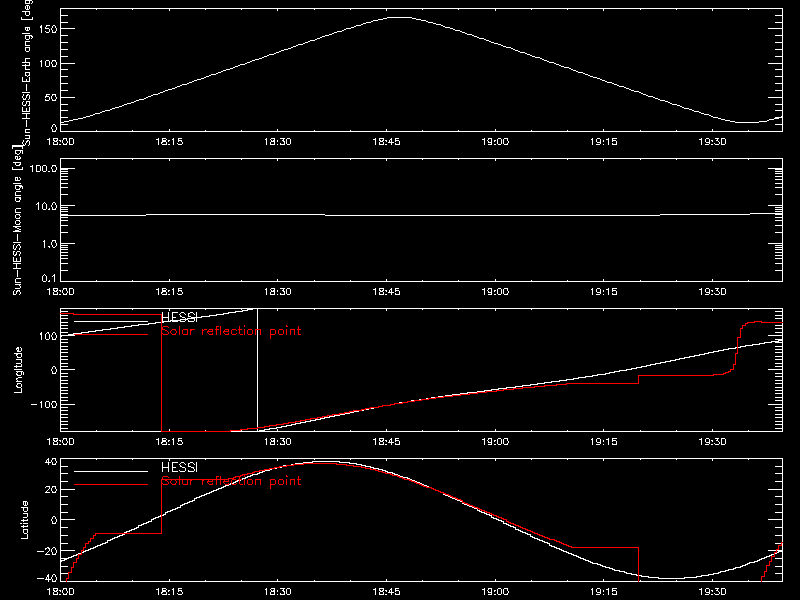
Task: Click the "19:30" tick below Earth angle plot
Action: pos(712,142)
